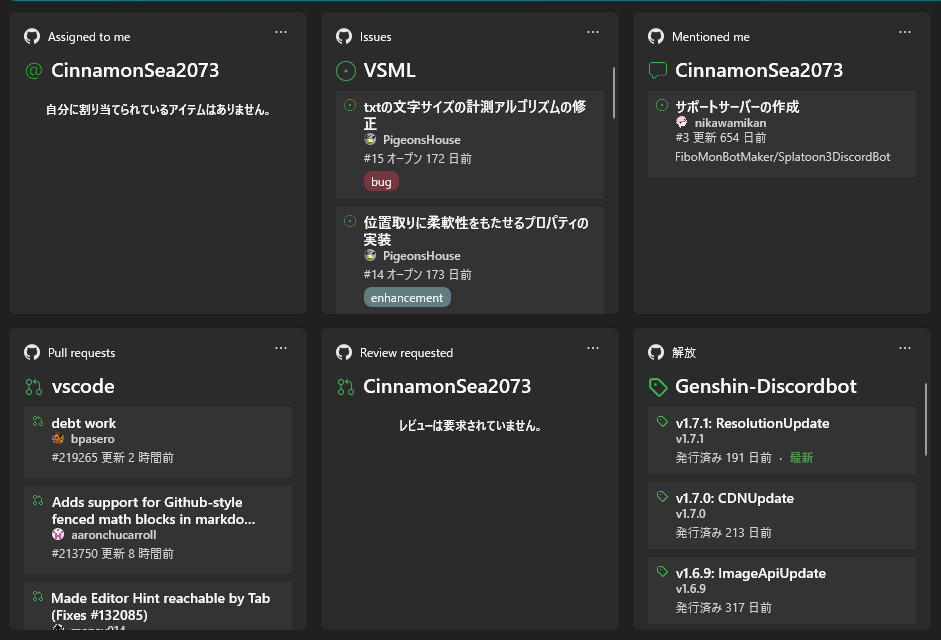Open Adds support for Github-style fenced math PR
This screenshot has height=640, width=941.
tap(158, 530)
